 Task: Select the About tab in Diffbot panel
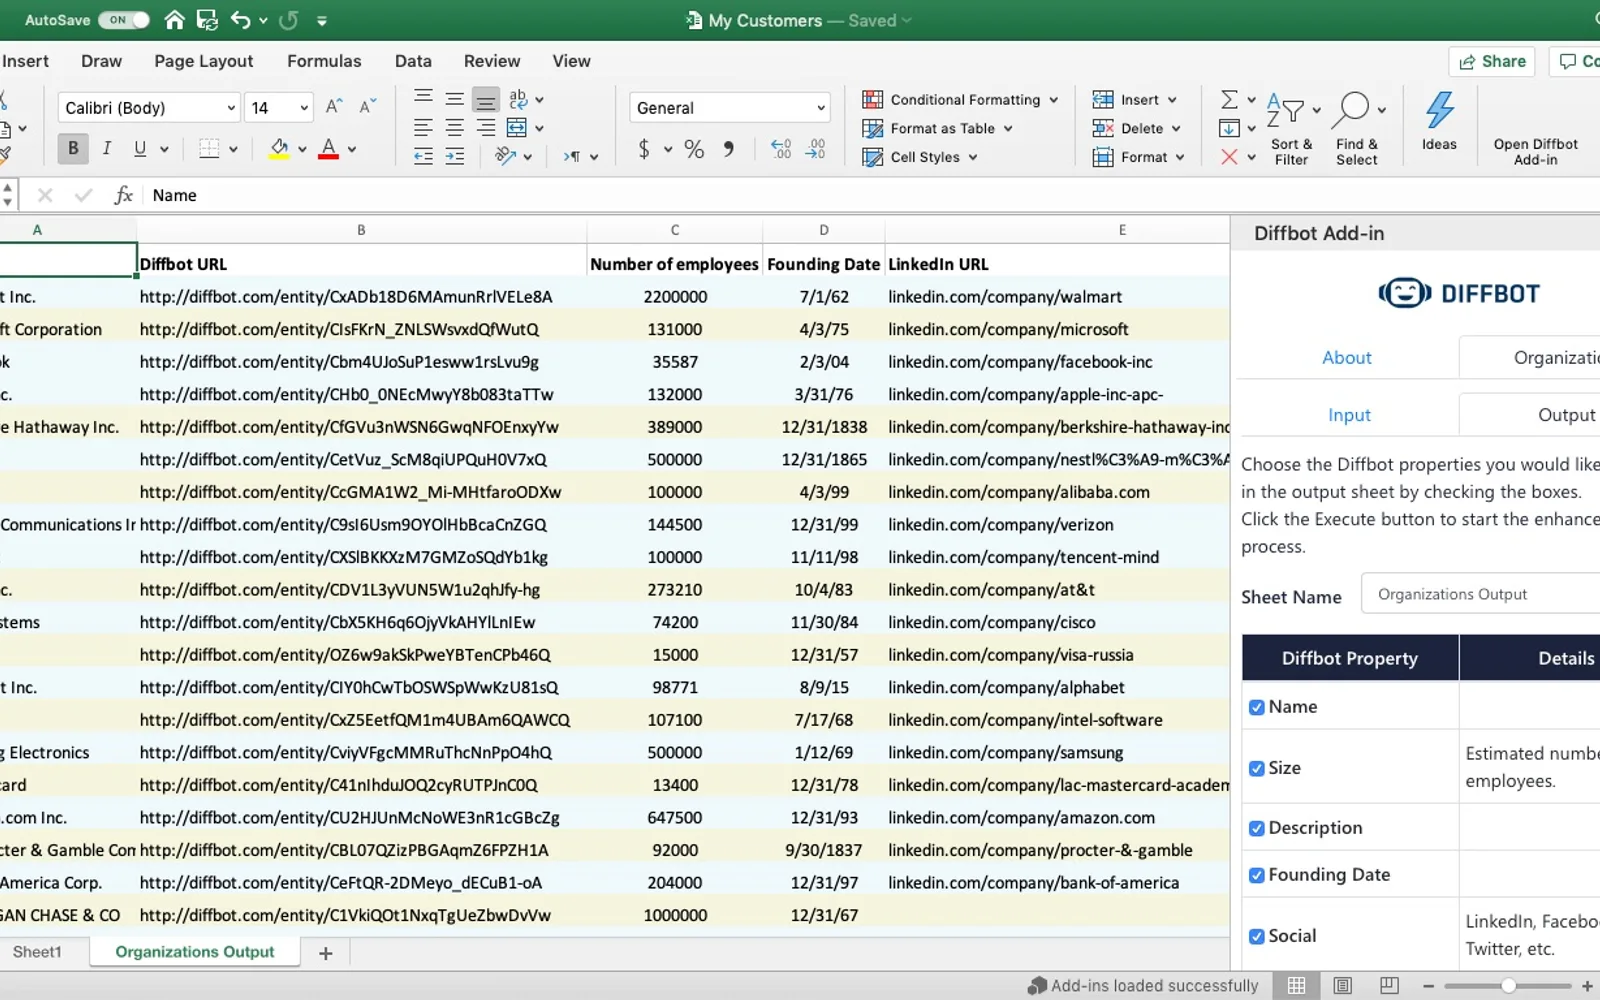tap(1346, 358)
